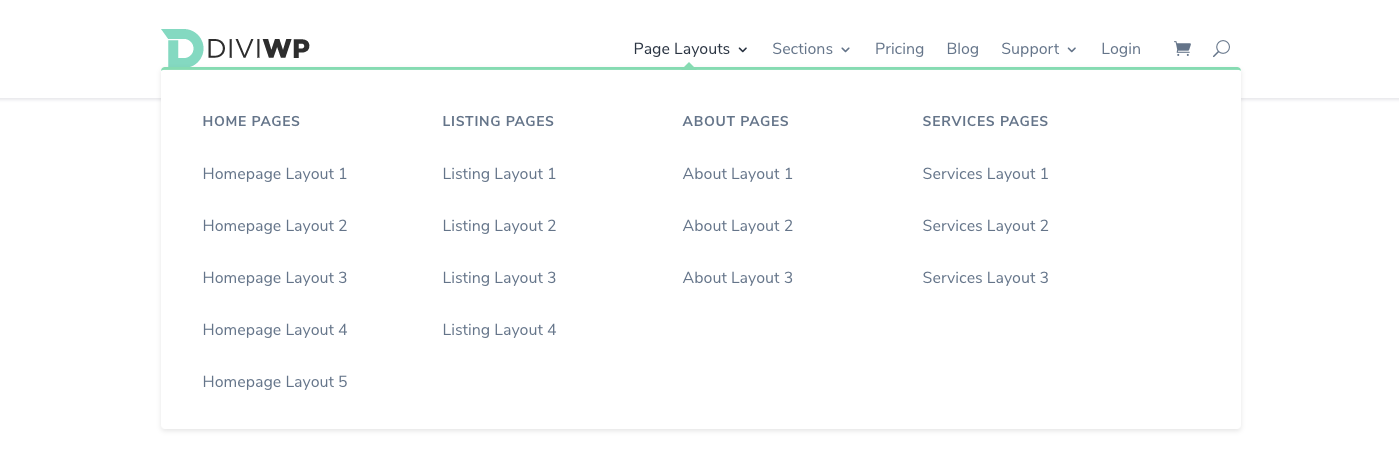Open Homepage Layout 1
This screenshot has height=455, width=1399.
[275, 174]
